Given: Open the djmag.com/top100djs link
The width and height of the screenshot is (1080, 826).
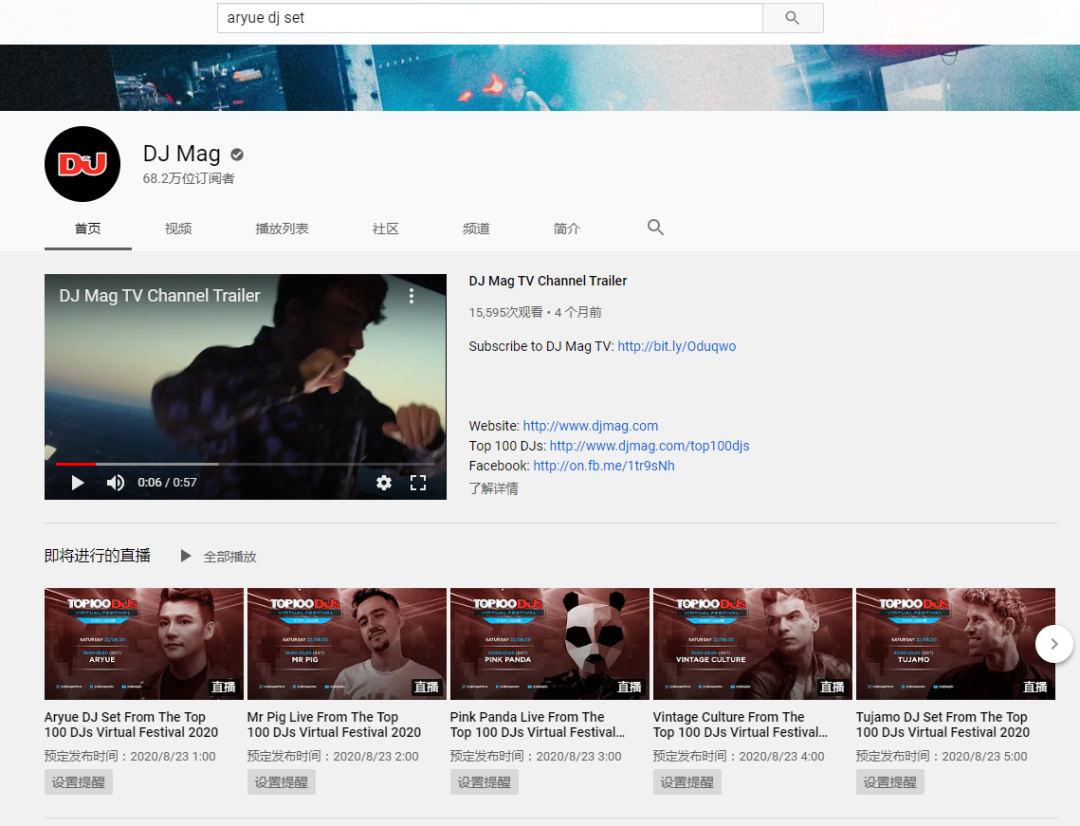Looking at the screenshot, I should (x=650, y=446).
